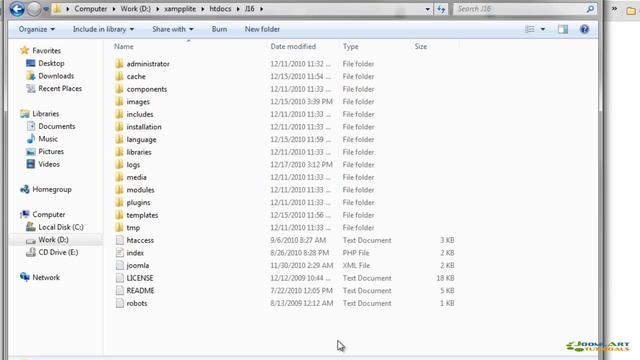This screenshot has height=360, width=640.
Task: Select the tmp folder name
Action: tap(133, 228)
